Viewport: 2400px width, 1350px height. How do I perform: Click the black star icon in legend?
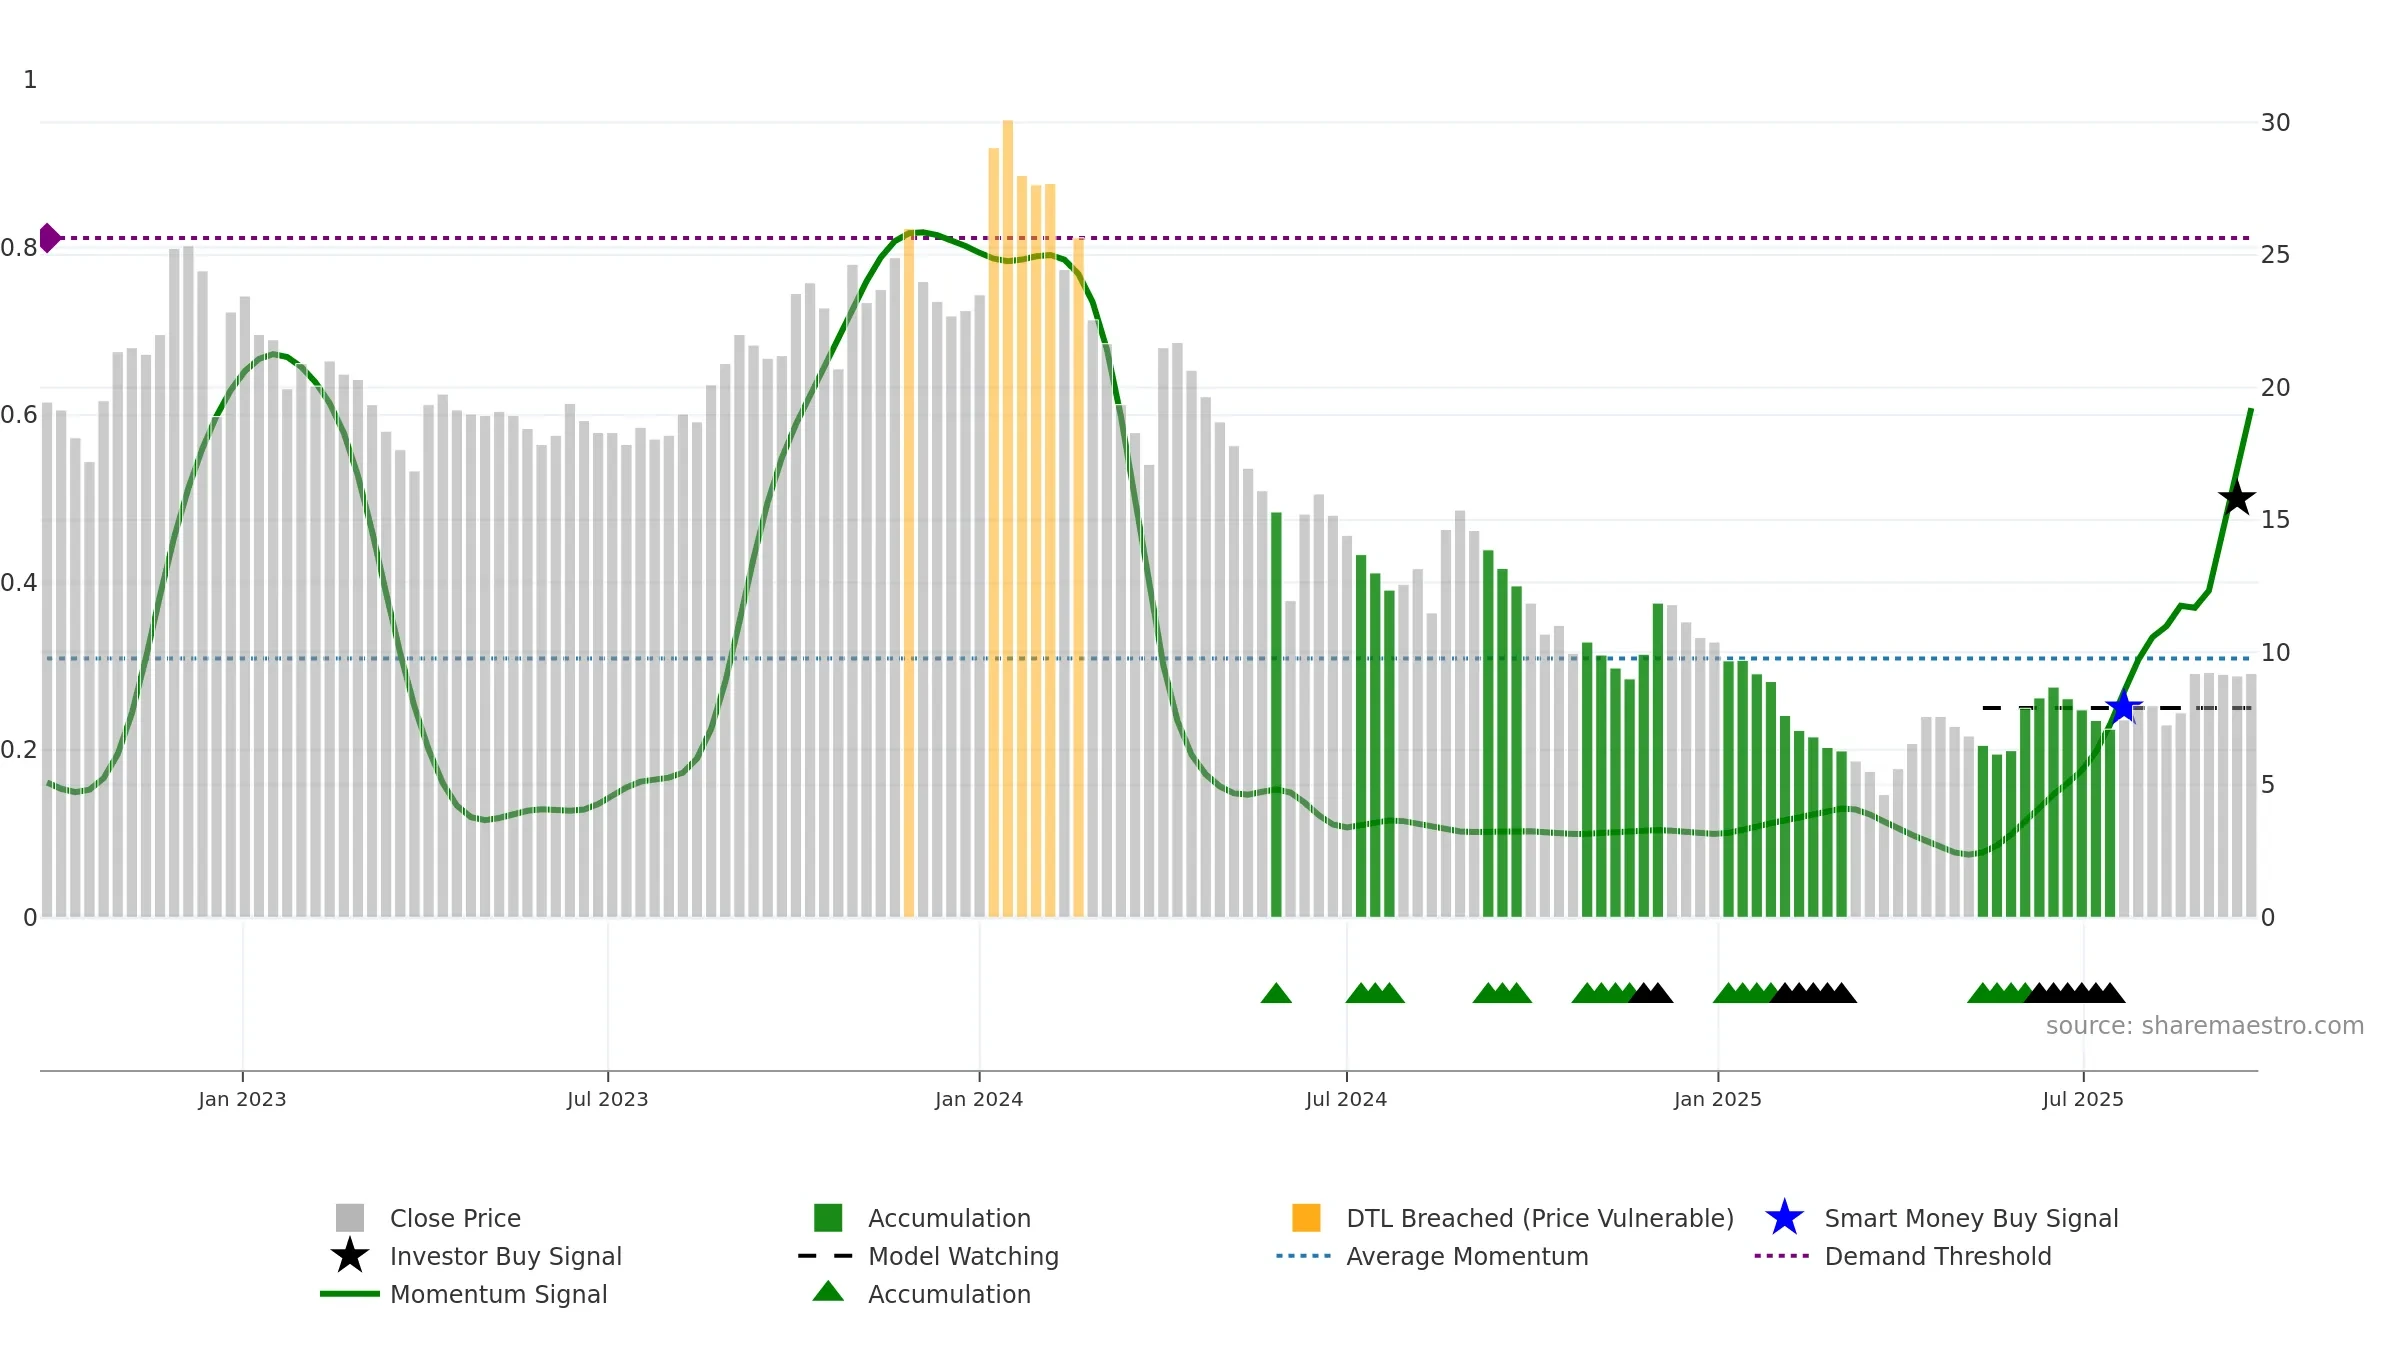[x=350, y=1256]
